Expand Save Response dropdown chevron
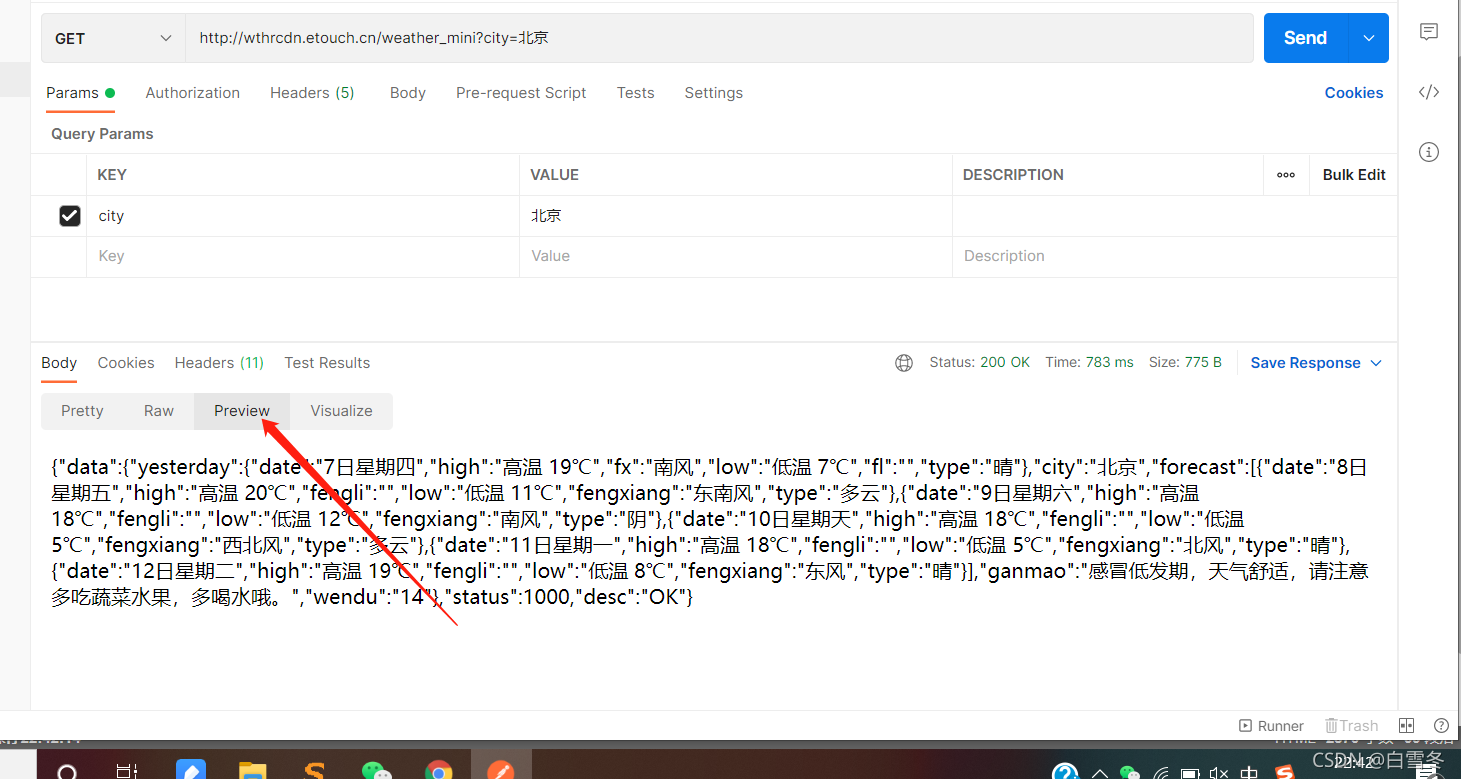 1376,363
